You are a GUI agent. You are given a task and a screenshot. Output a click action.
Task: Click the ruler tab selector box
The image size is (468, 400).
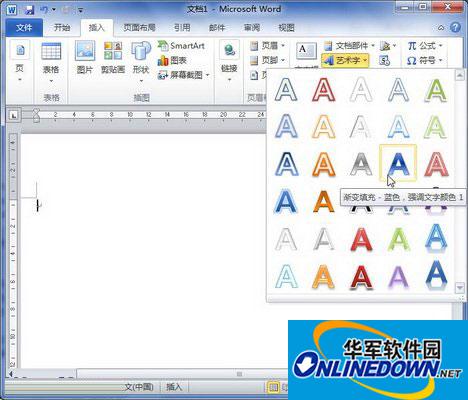(x=14, y=115)
